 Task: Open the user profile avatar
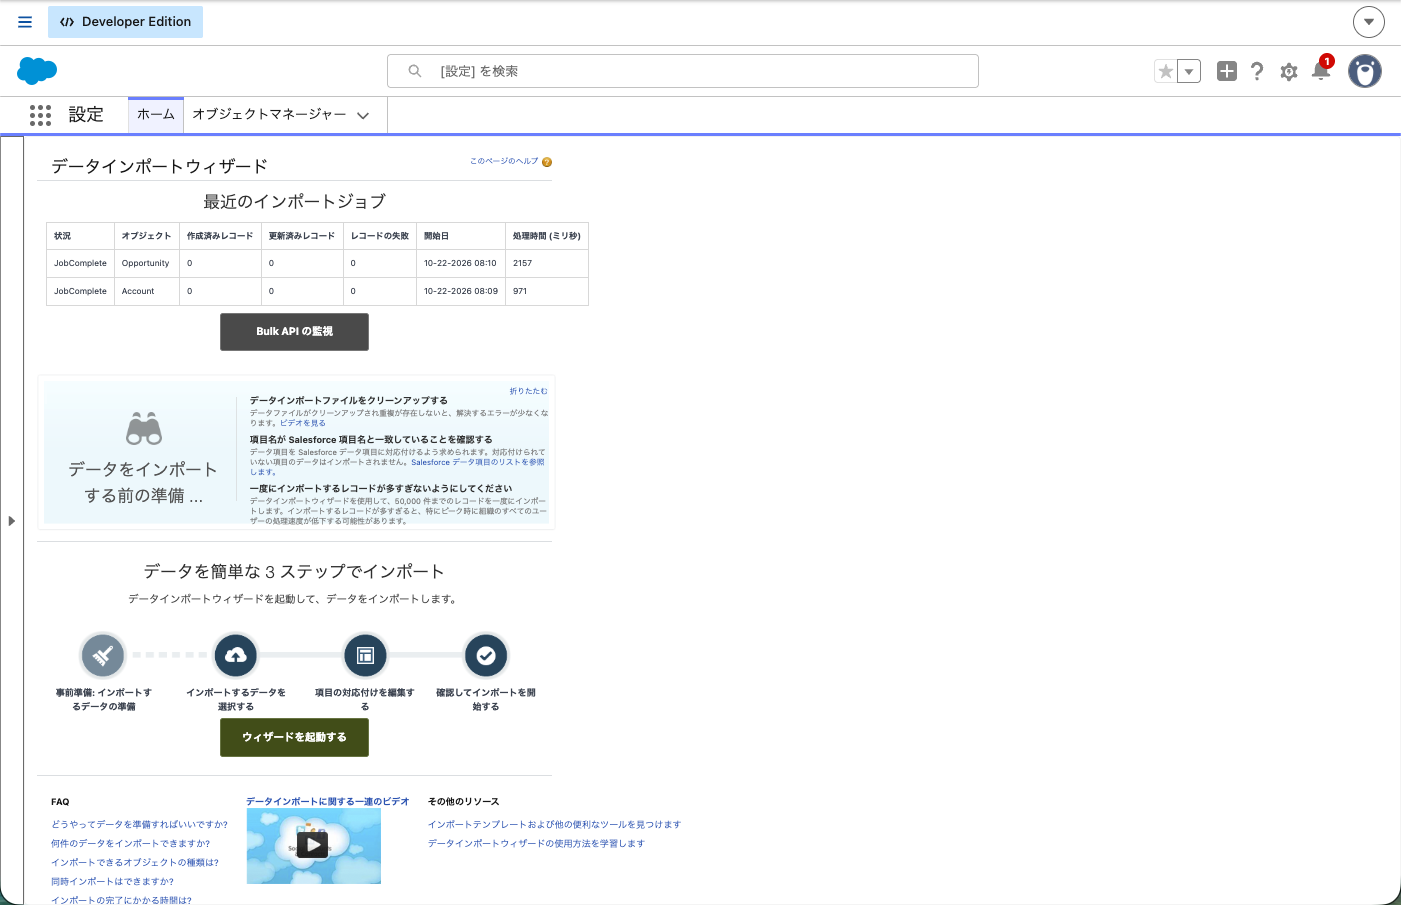(x=1365, y=71)
